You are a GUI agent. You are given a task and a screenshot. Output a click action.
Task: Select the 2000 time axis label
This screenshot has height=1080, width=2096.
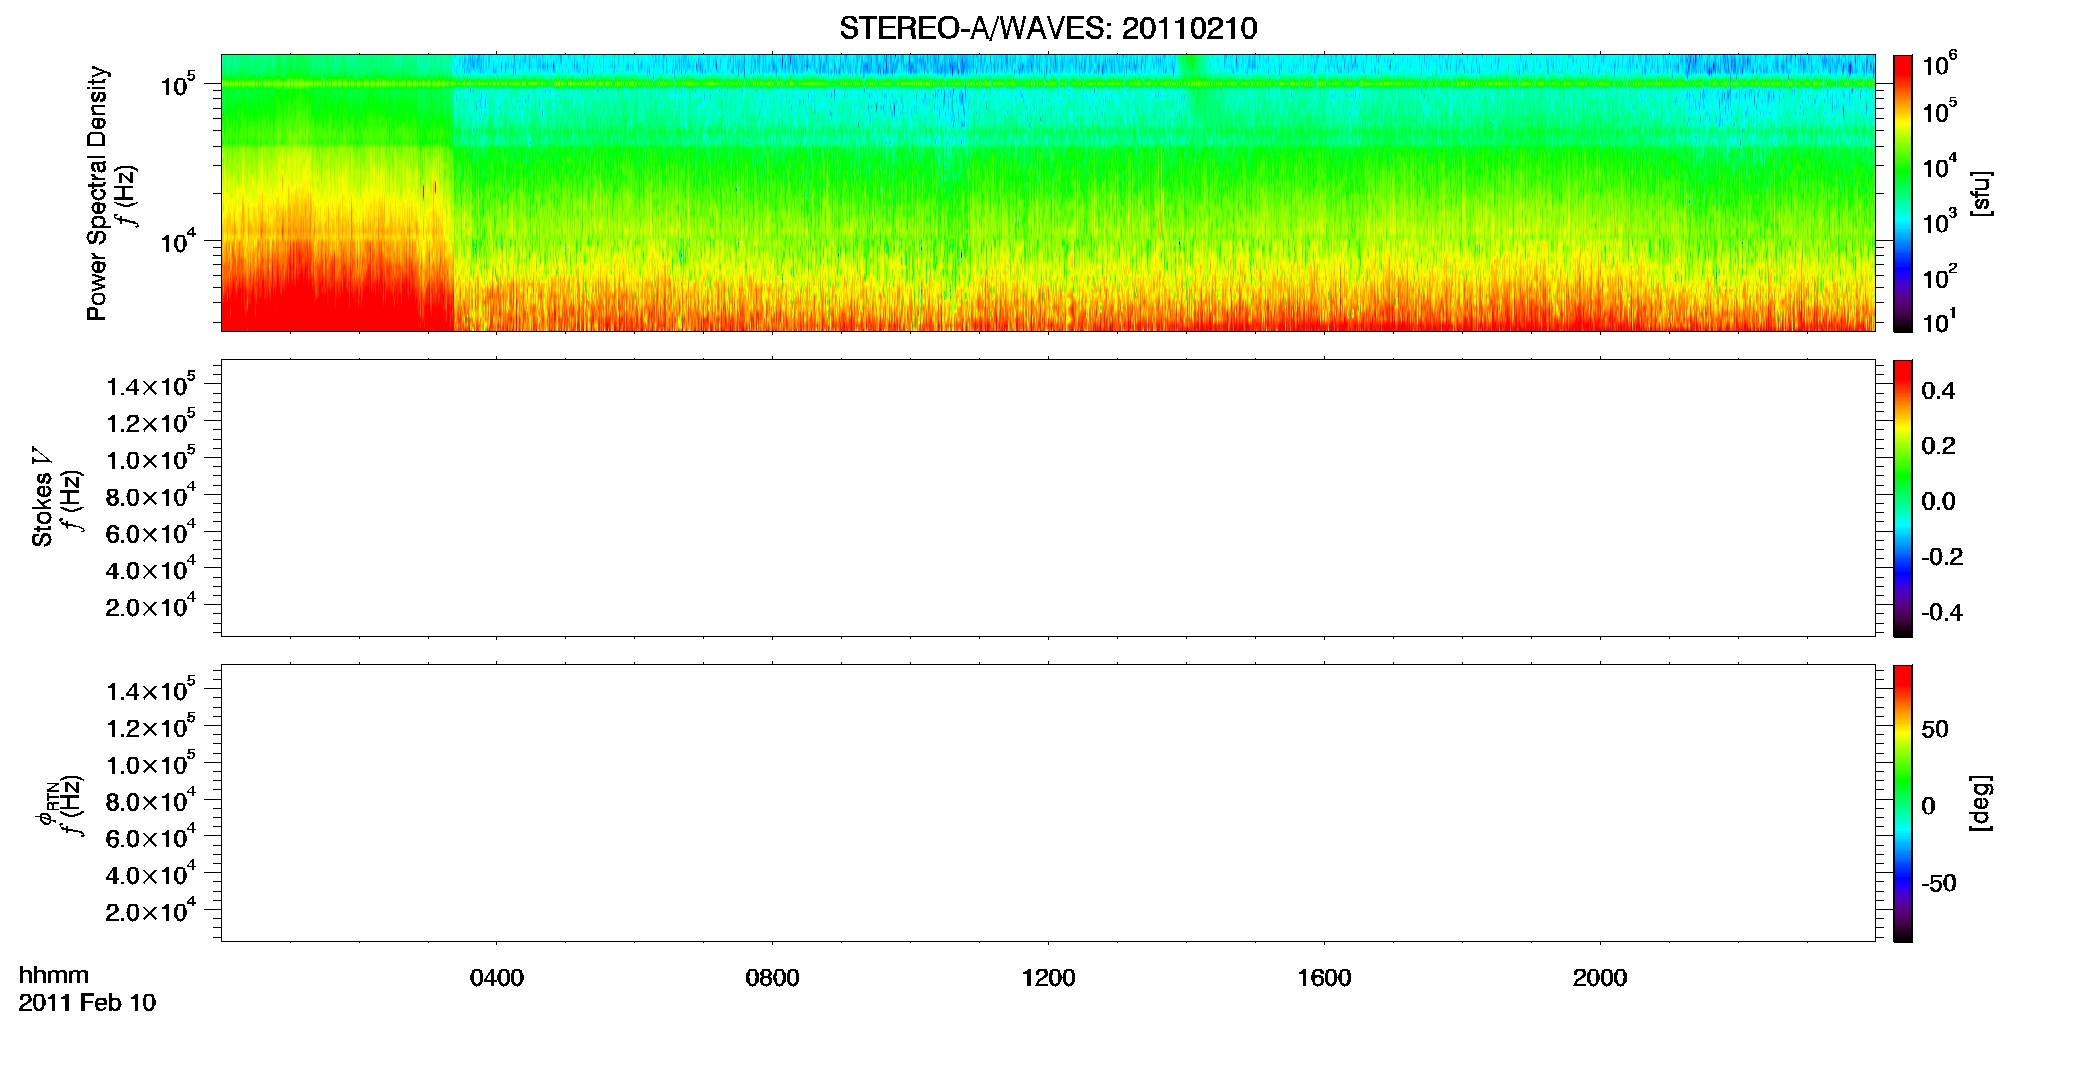1600,977
